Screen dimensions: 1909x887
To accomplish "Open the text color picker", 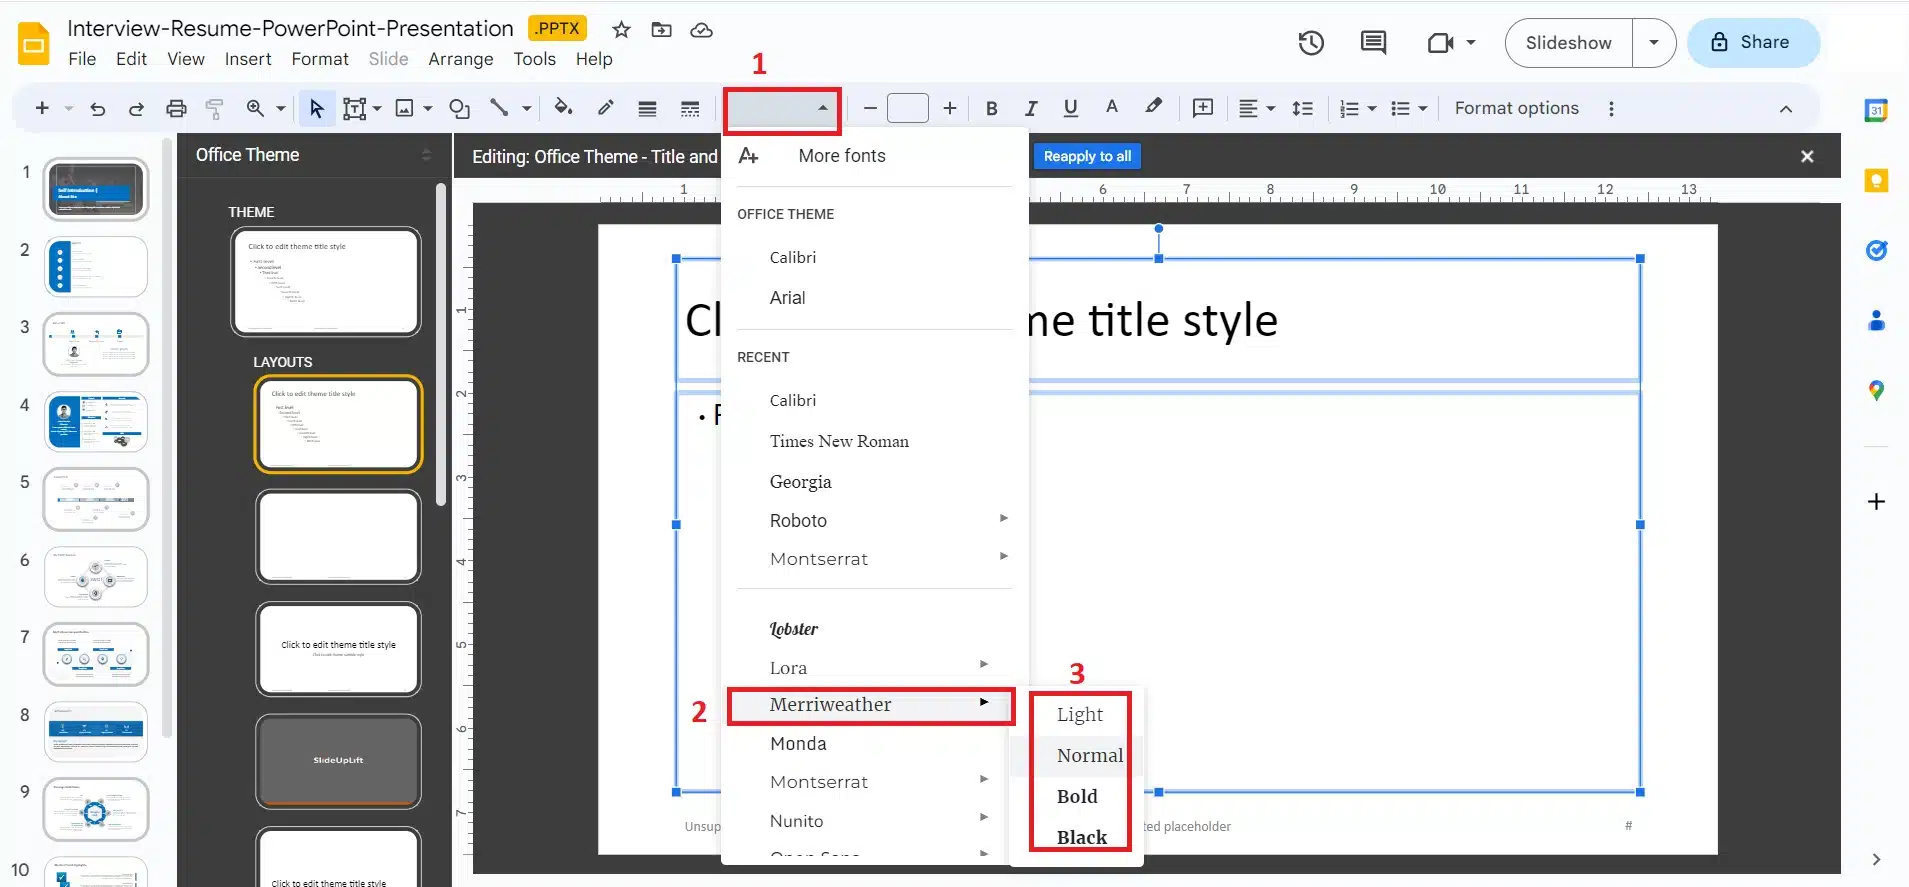I will point(1111,108).
